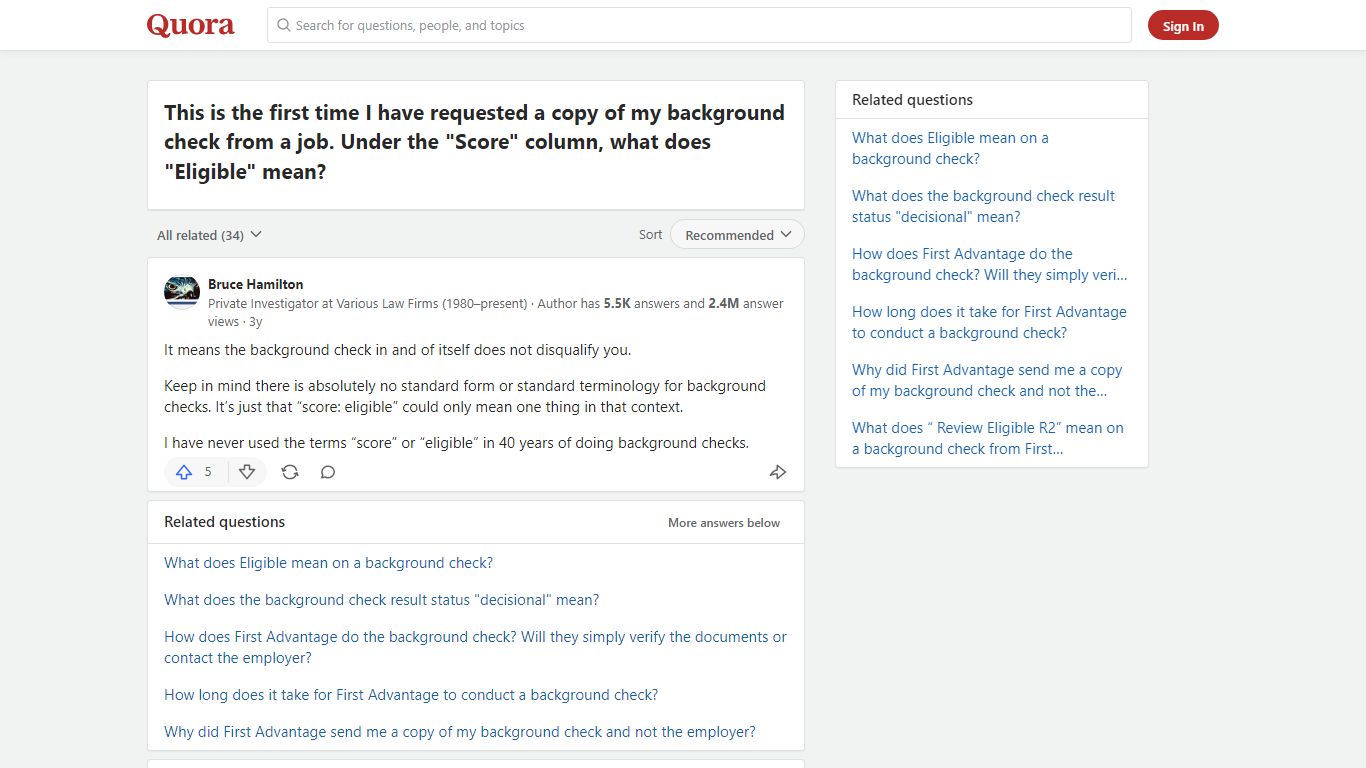This screenshot has height=768, width=1366.
Task: Click the Sign In button
Action: click(1183, 26)
